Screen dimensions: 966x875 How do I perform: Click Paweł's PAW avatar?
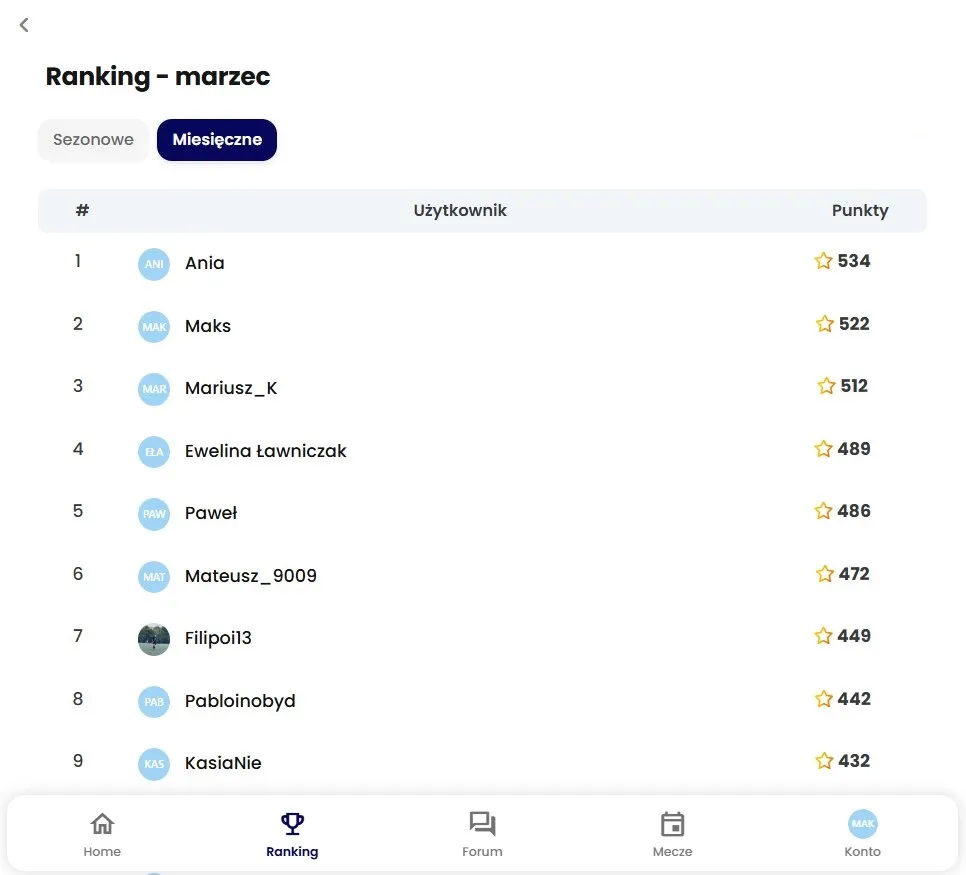[x=154, y=514]
